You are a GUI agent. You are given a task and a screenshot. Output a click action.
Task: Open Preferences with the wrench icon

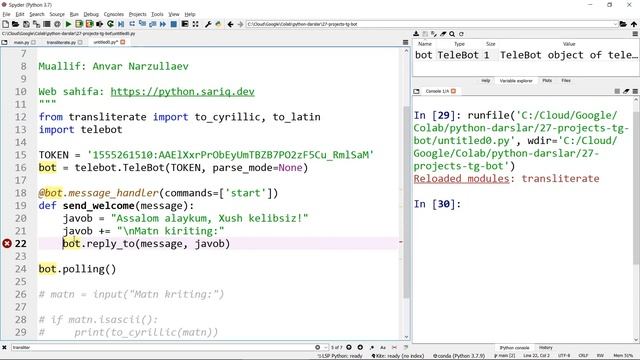click(x=208, y=24)
